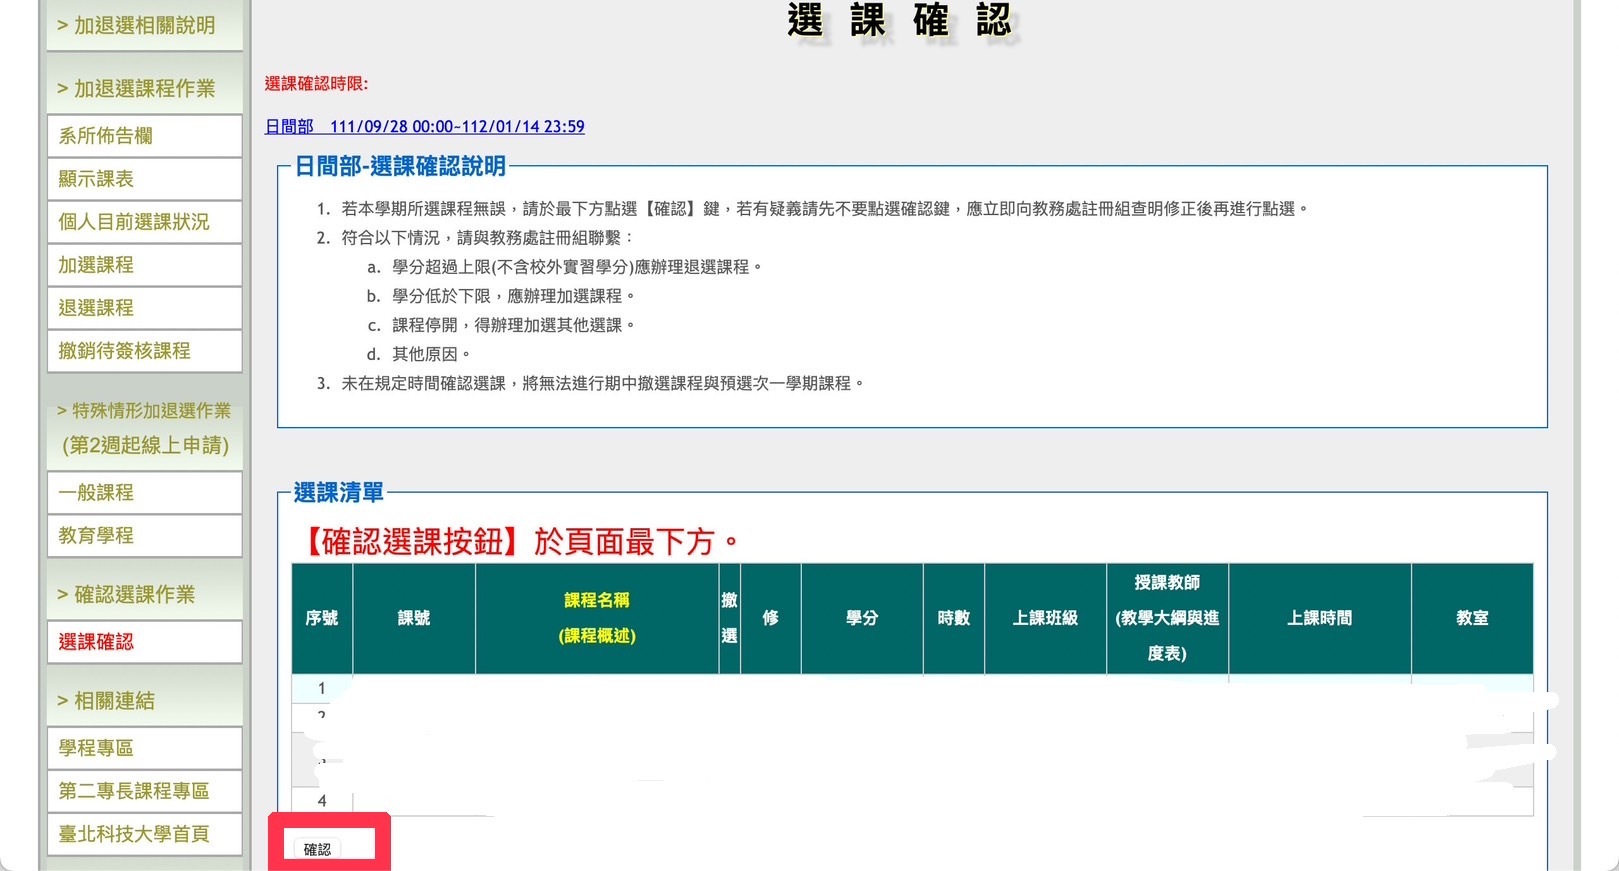Click the 選課清單 heading
Image resolution: width=1619 pixels, height=871 pixels.
click(x=338, y=493)
